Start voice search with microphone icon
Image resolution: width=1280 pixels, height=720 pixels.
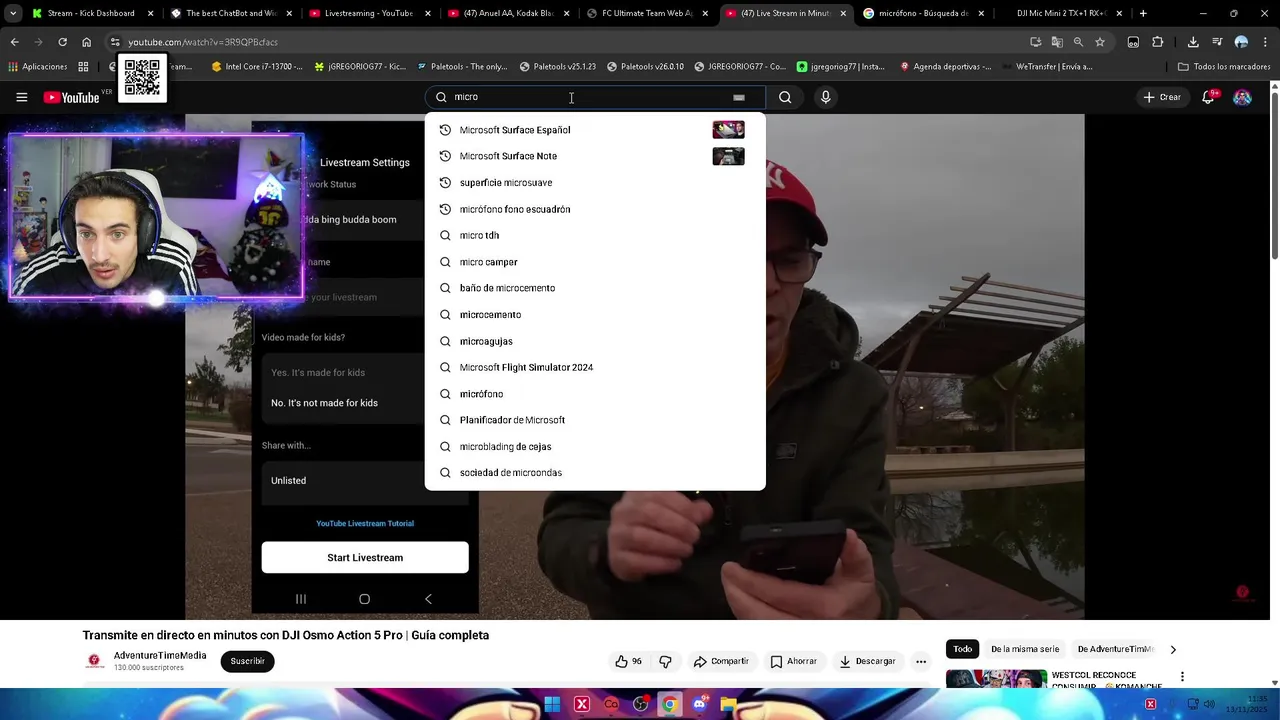(x=825, y=97)
